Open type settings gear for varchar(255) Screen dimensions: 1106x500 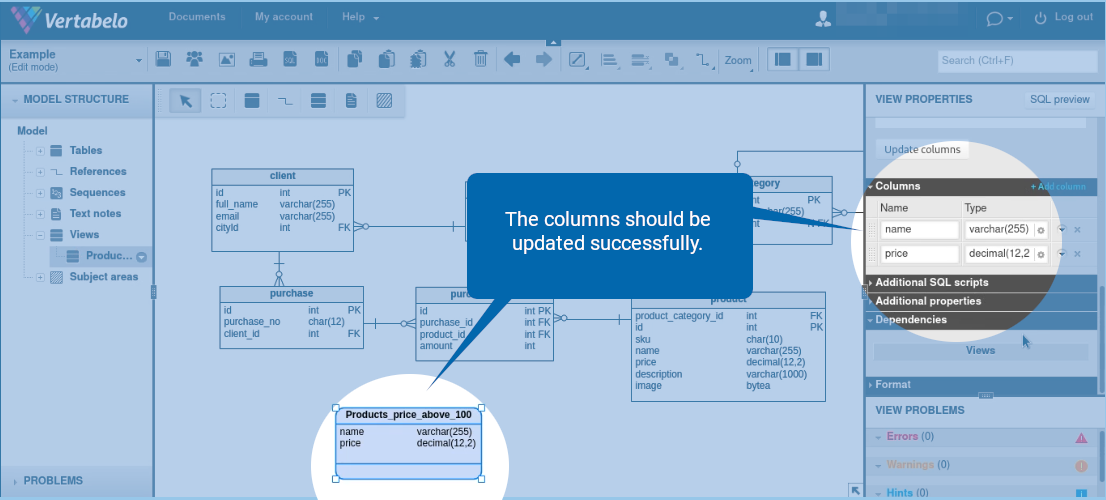click(1040, 231)
